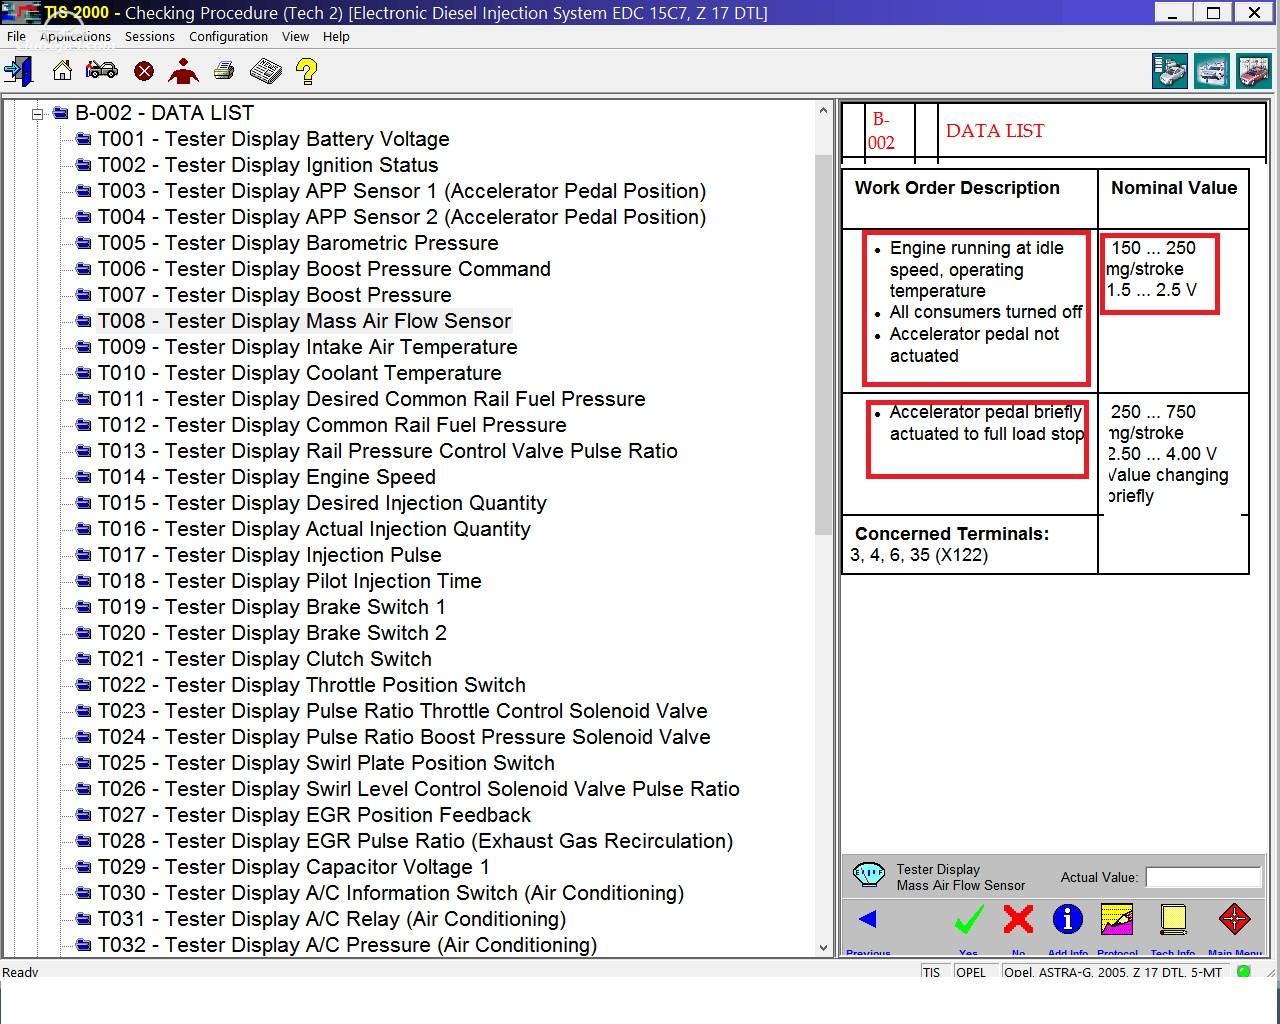Viewport: 1280px width, 1024px height.
Task: Return to Main Menu red diamond icon
Action: (1234, 919)
